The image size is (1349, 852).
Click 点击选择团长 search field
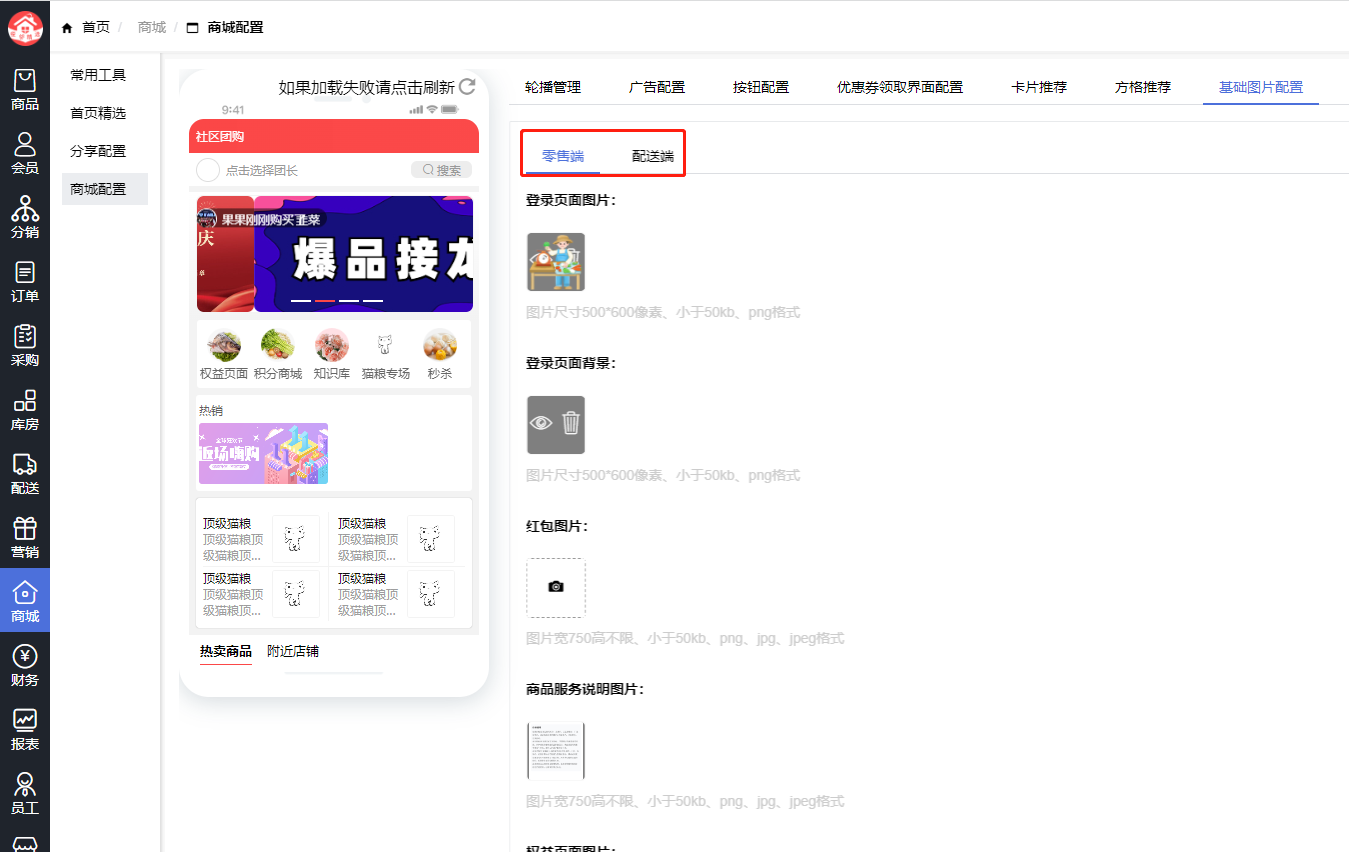[x=262, y=170]
